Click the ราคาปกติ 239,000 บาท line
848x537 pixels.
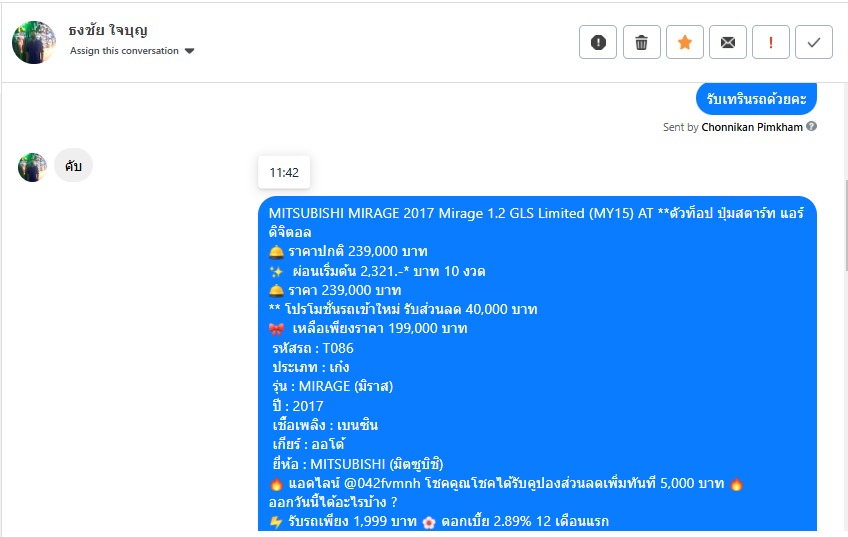click(348, 251)
